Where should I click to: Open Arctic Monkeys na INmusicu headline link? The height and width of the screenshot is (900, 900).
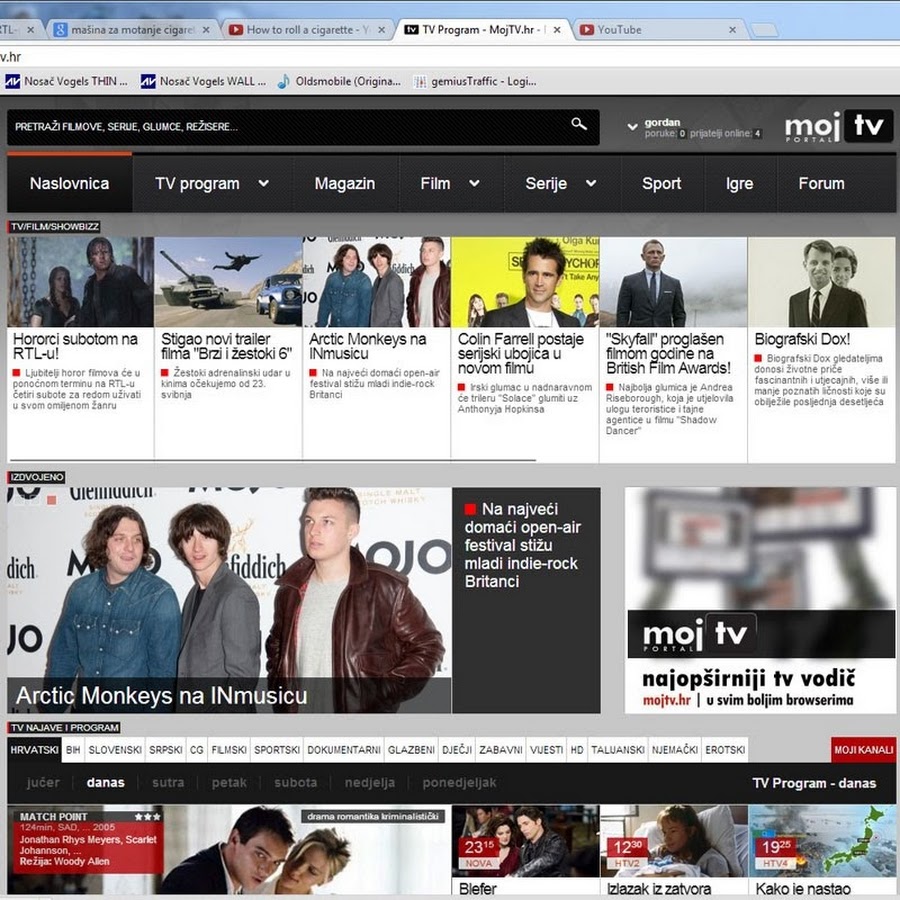pyautogui.click(x=367, y=346)
